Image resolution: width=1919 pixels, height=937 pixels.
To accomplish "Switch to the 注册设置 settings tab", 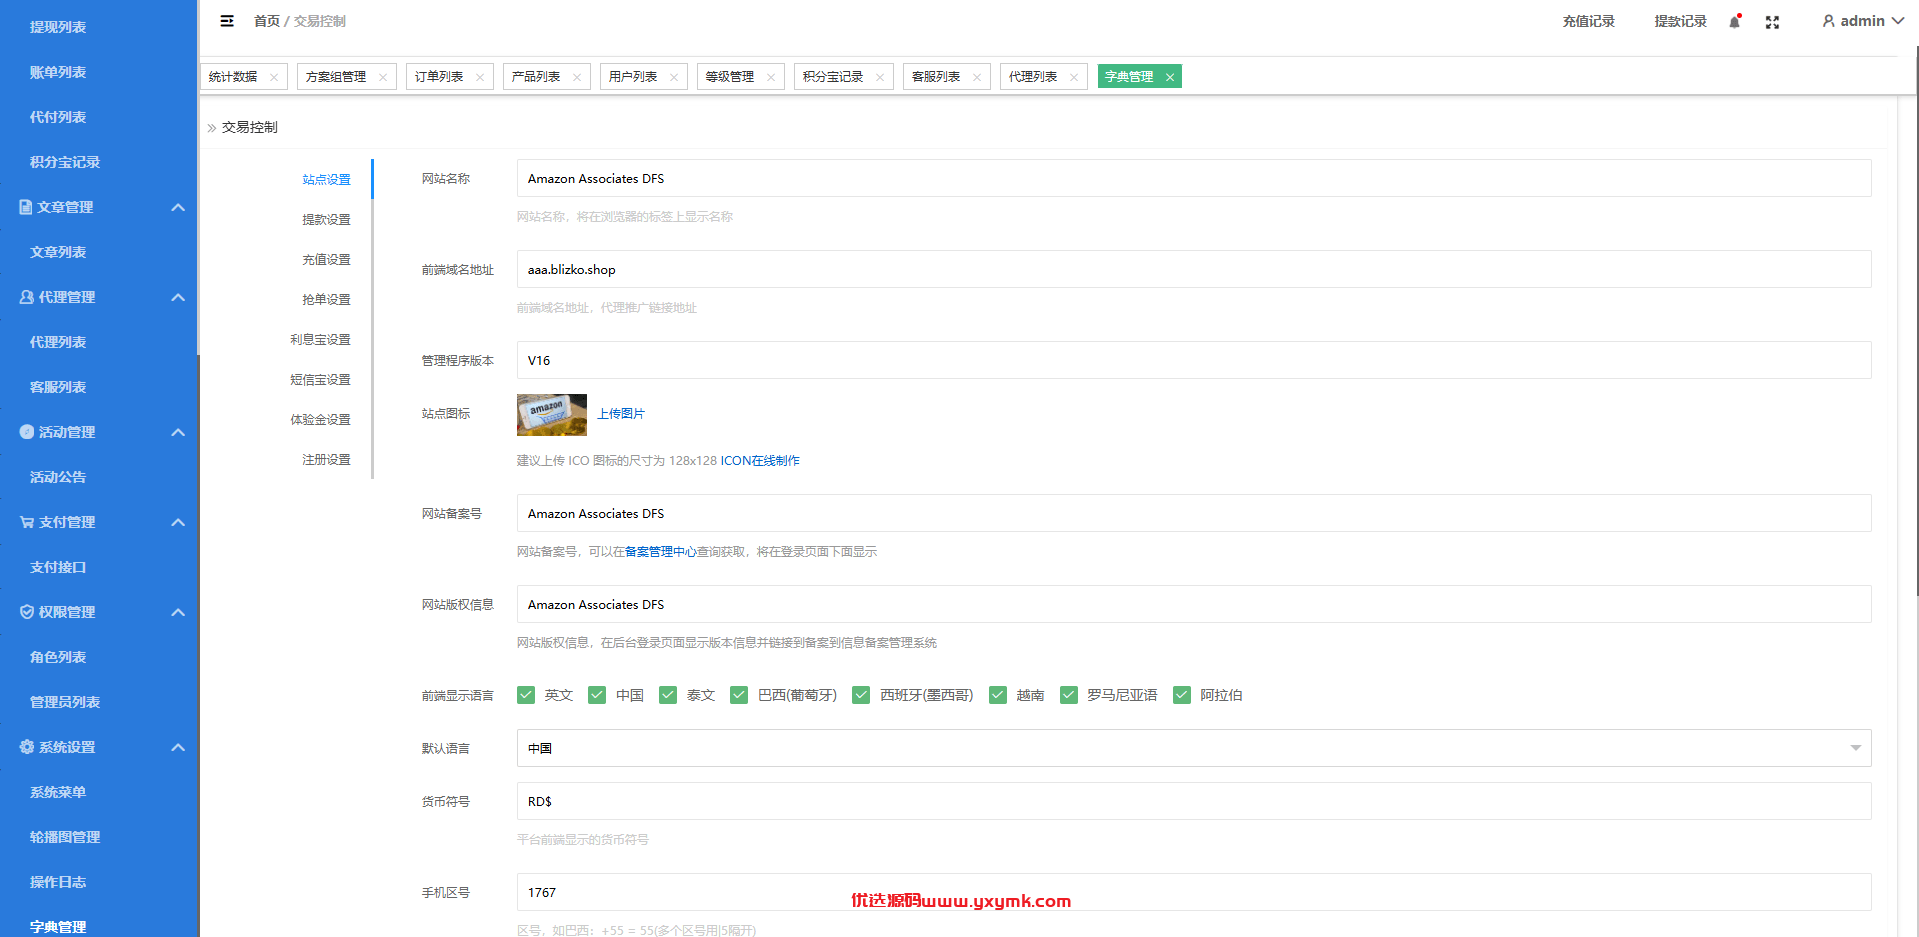I will tap(327, 460).
